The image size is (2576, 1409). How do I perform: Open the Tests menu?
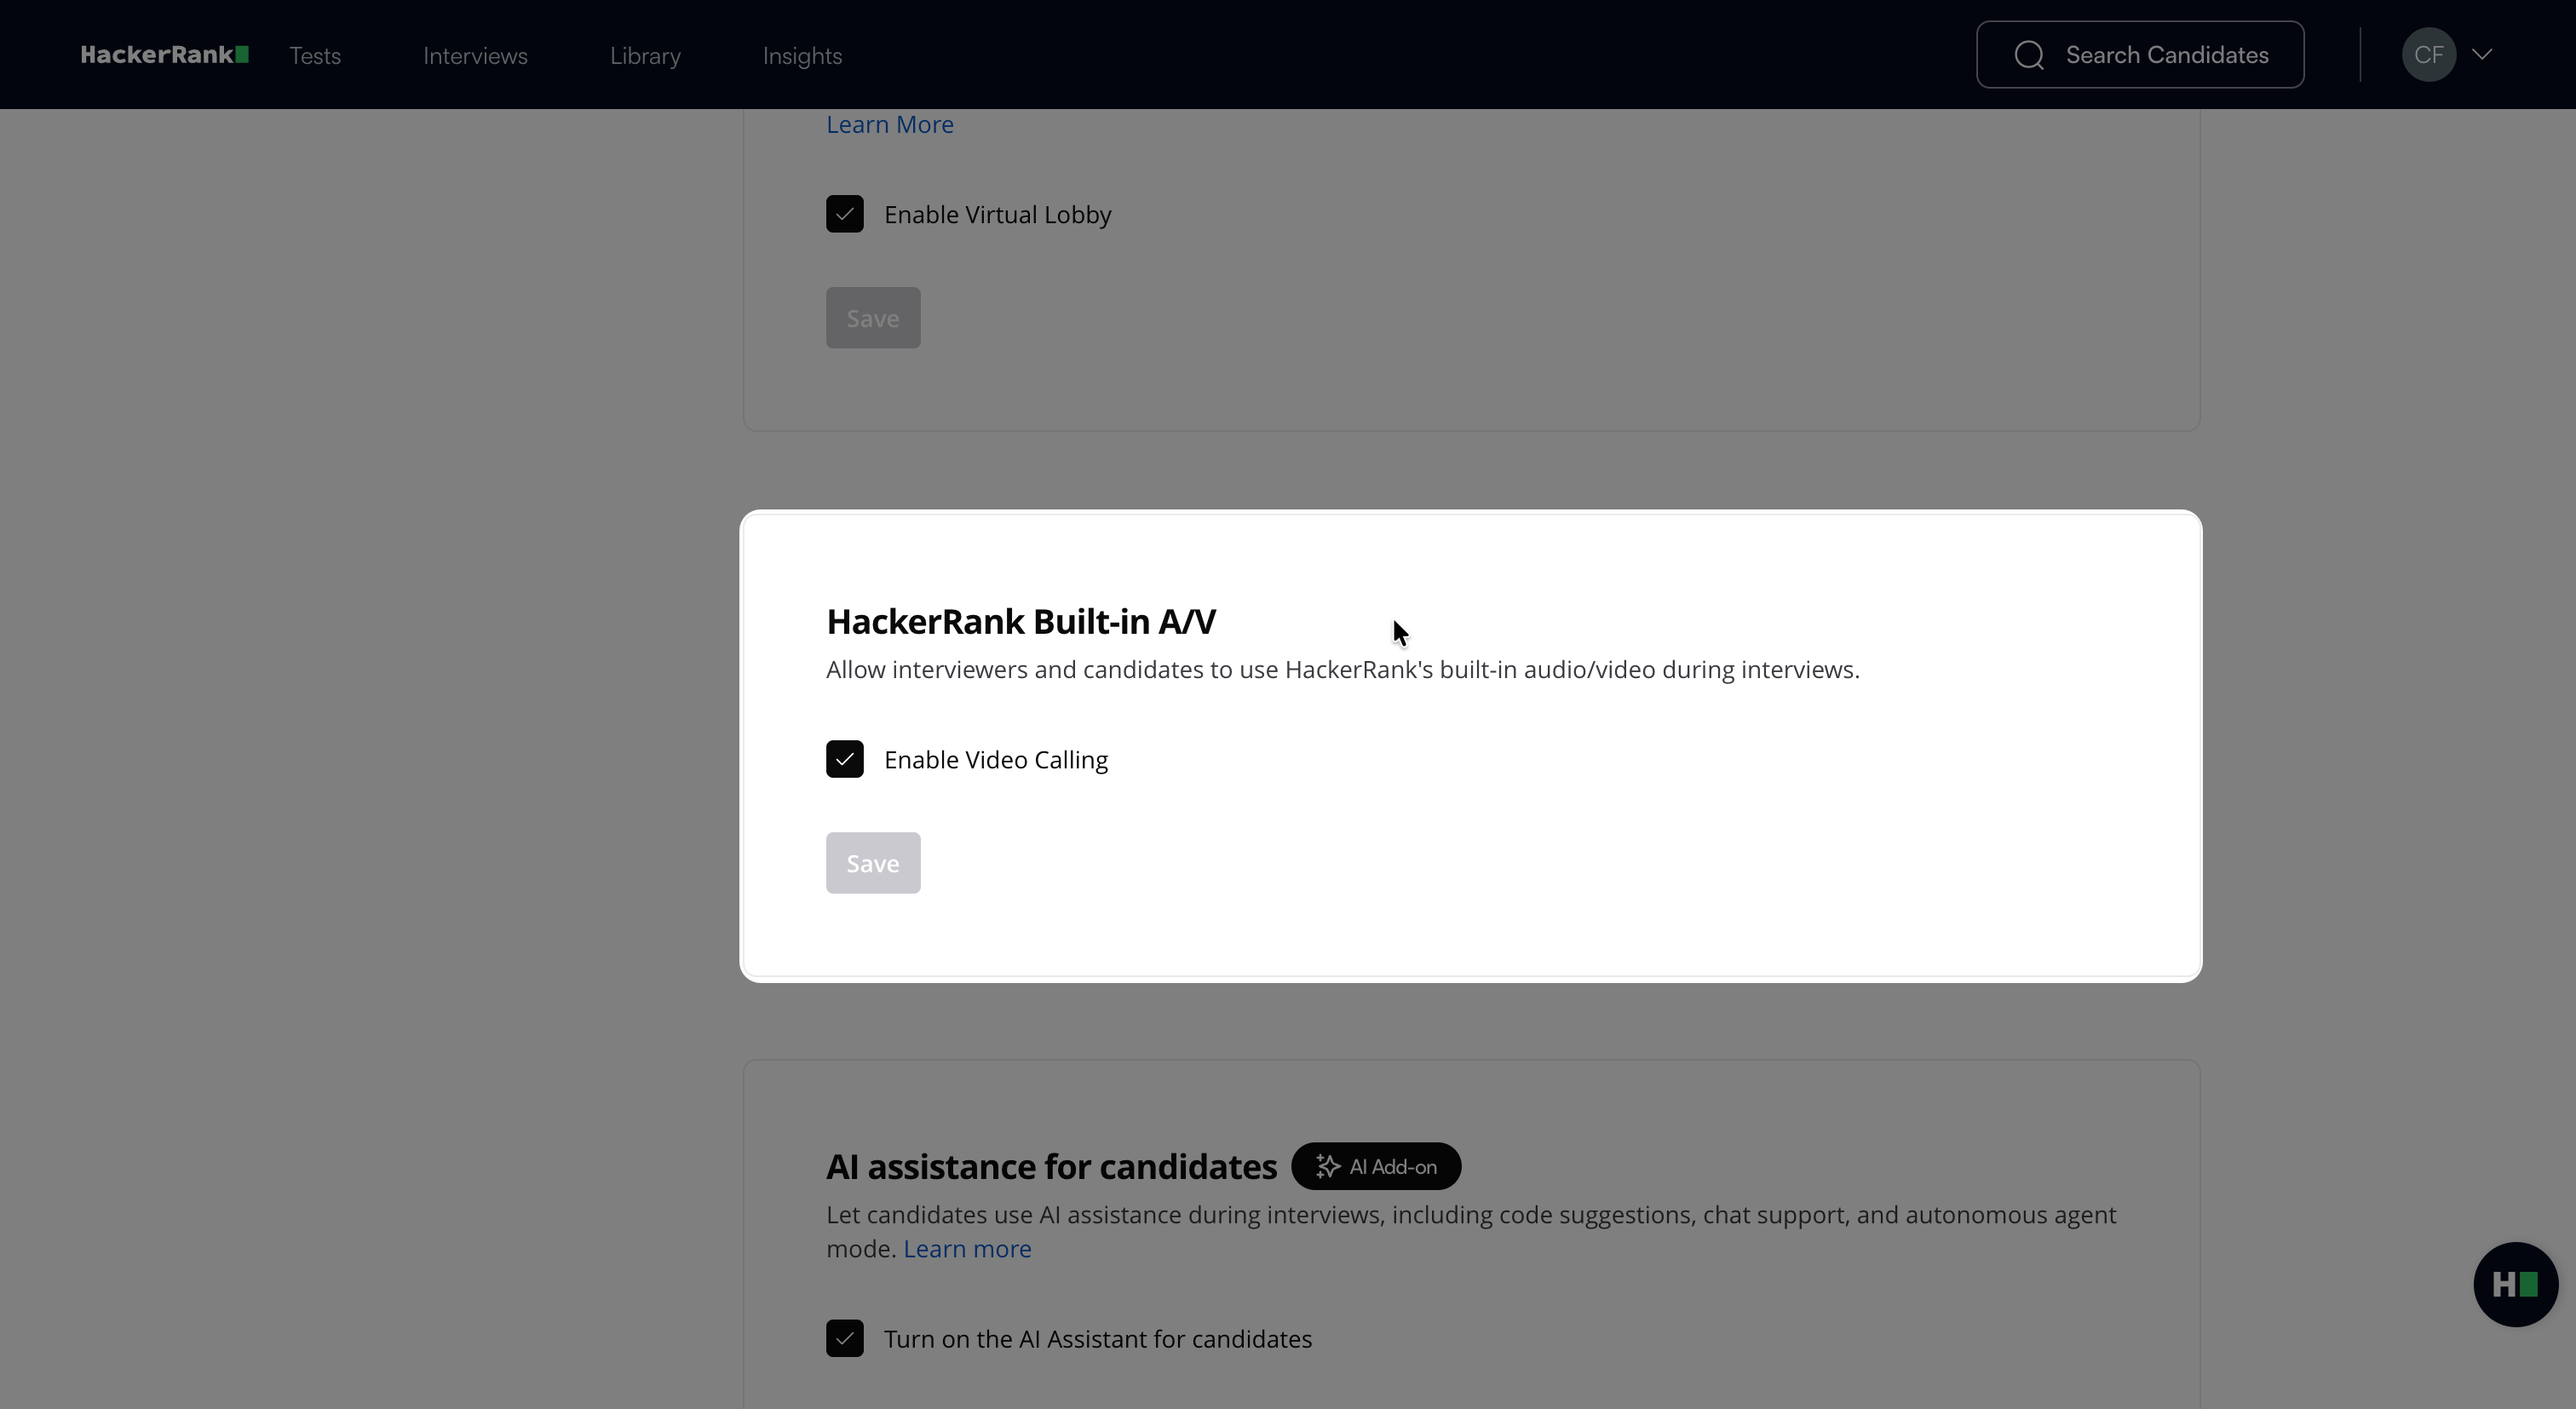point(315,56)
